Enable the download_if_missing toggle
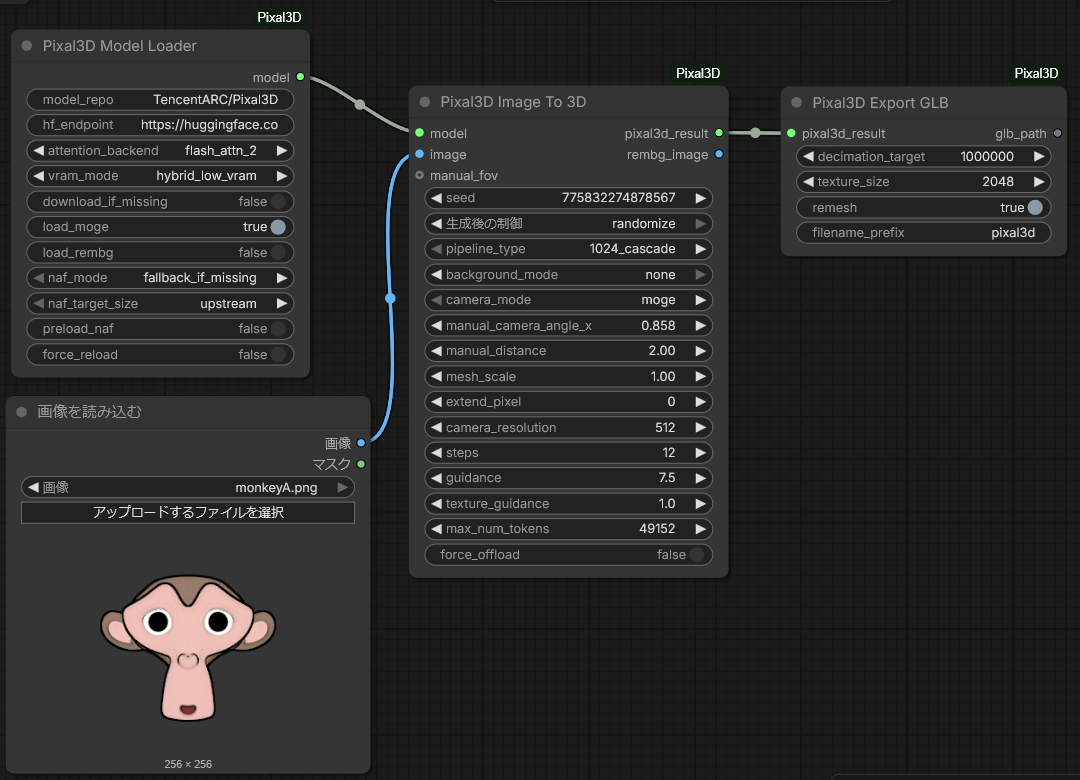This screenshot has height=780, width=1080. 278,201
